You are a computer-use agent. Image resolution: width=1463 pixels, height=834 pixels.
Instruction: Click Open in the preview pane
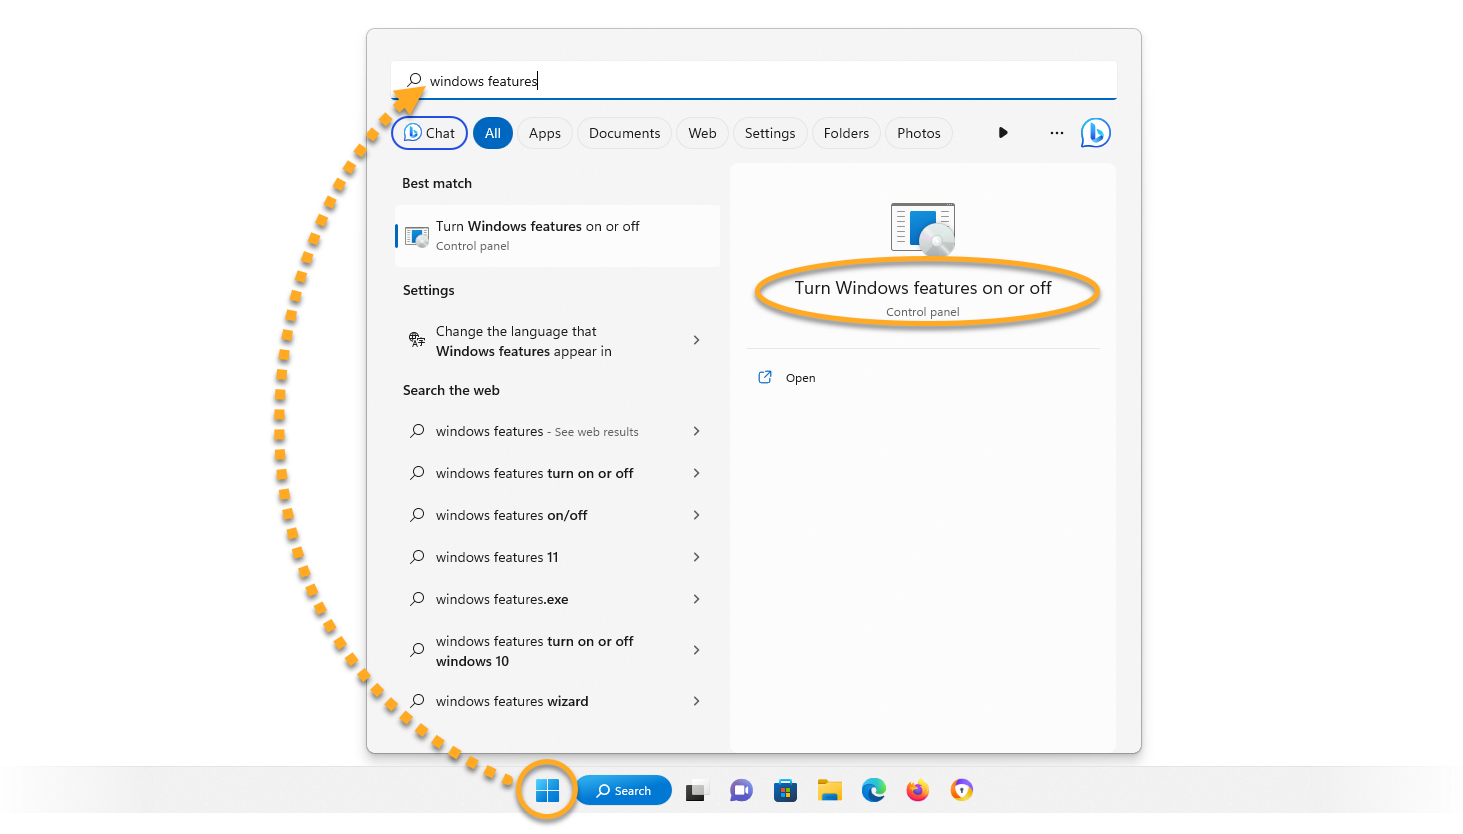point(800,378)
